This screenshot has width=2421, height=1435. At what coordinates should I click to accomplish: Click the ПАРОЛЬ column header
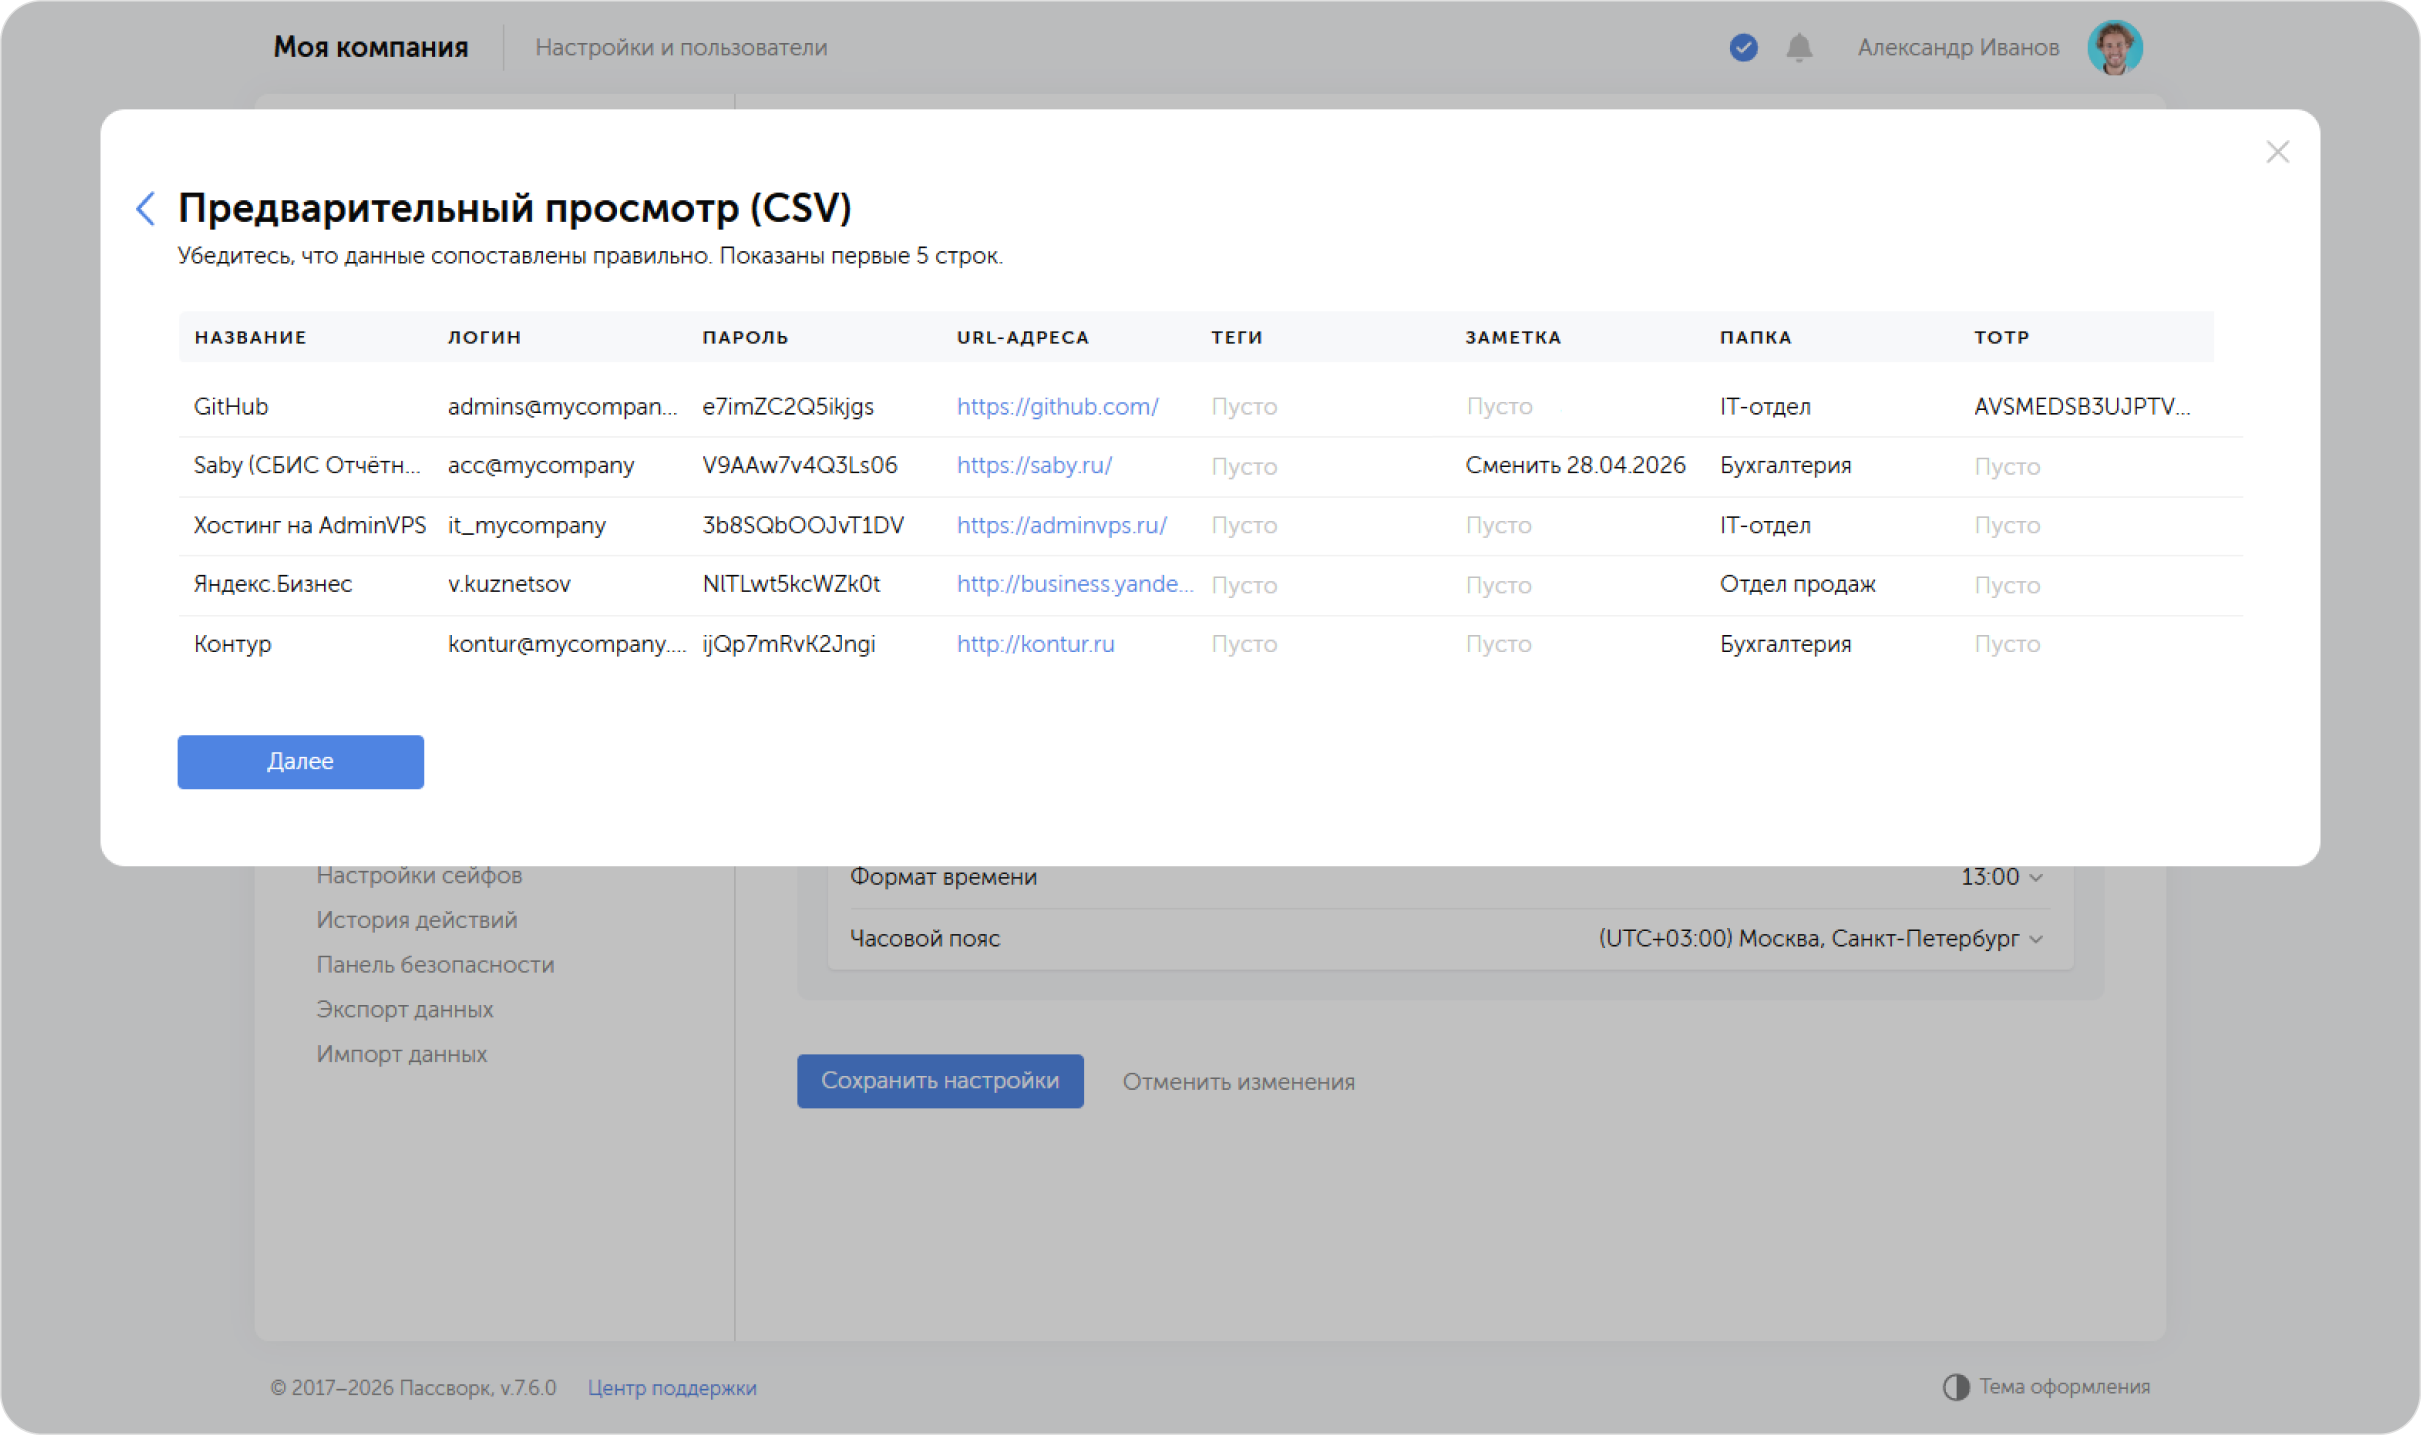click(x=745, y=338)
